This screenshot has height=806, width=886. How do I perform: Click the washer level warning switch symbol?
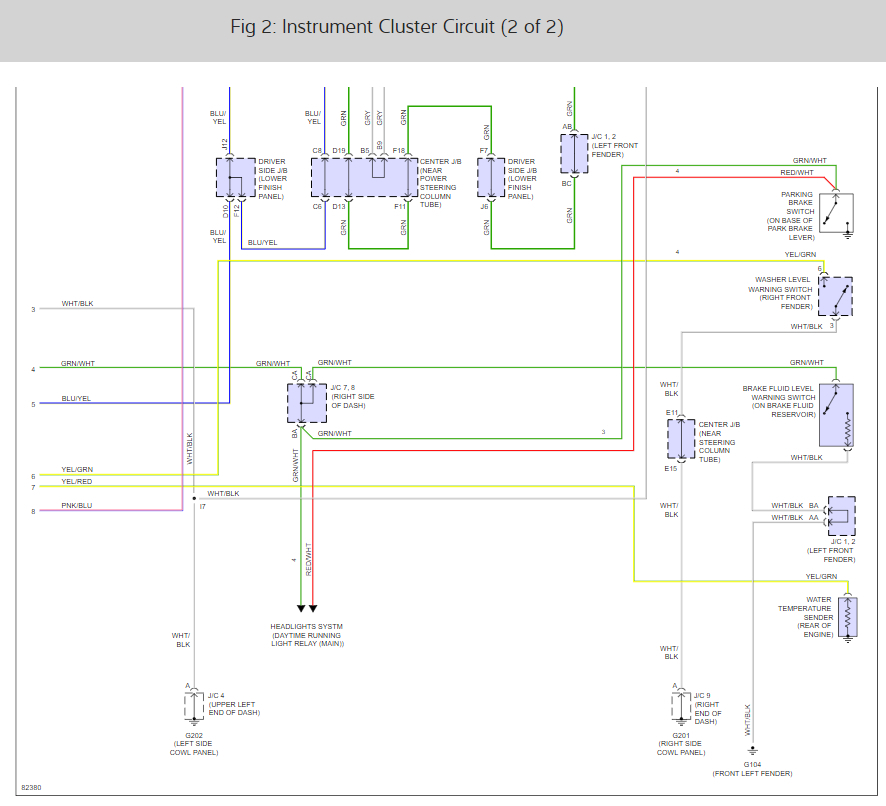pyautogui.click(x=835, y=296)
